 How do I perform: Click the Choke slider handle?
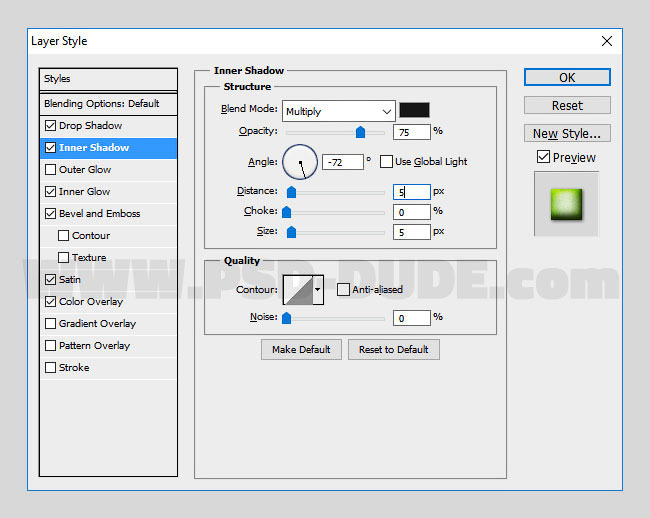pos(286,212)
